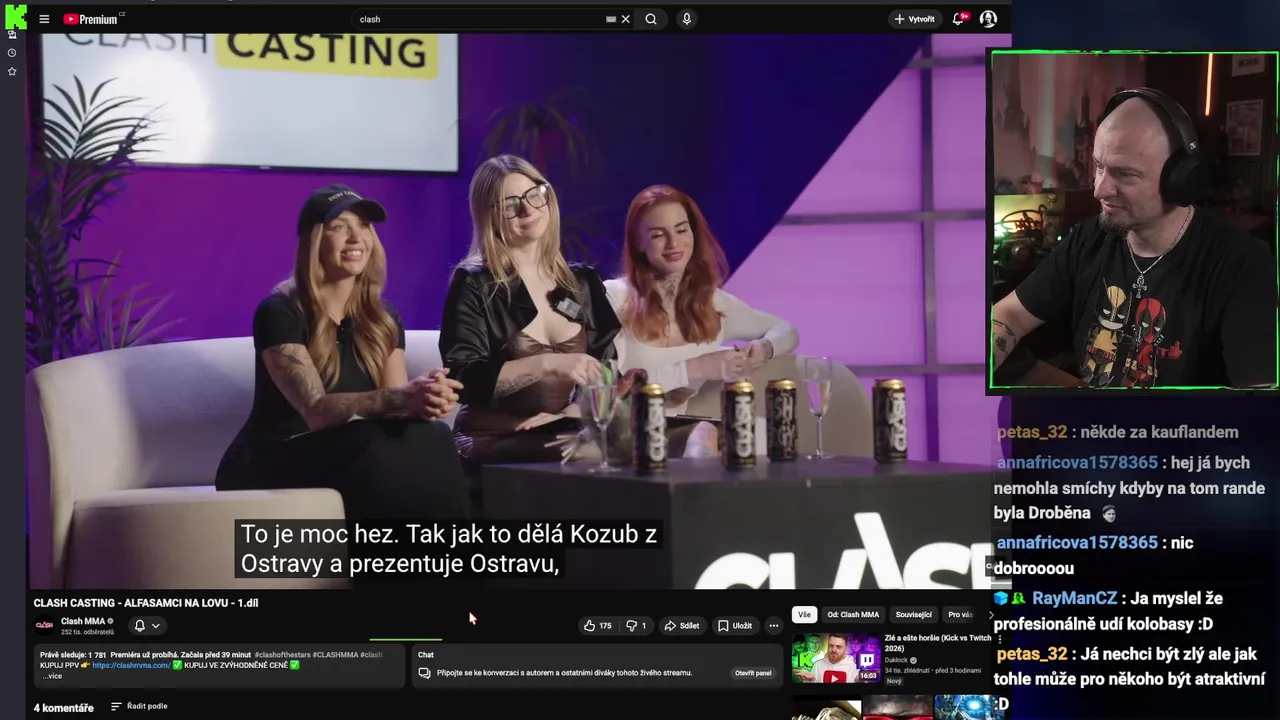Select the Od: Clash MMA chip
1280x720 pixels.
853,615
